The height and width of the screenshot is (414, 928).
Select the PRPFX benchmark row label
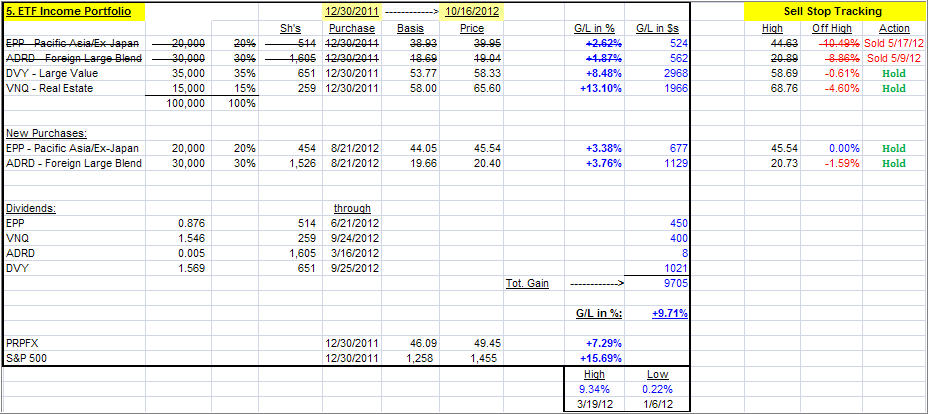pyautogui.click(x=21, y=343)
